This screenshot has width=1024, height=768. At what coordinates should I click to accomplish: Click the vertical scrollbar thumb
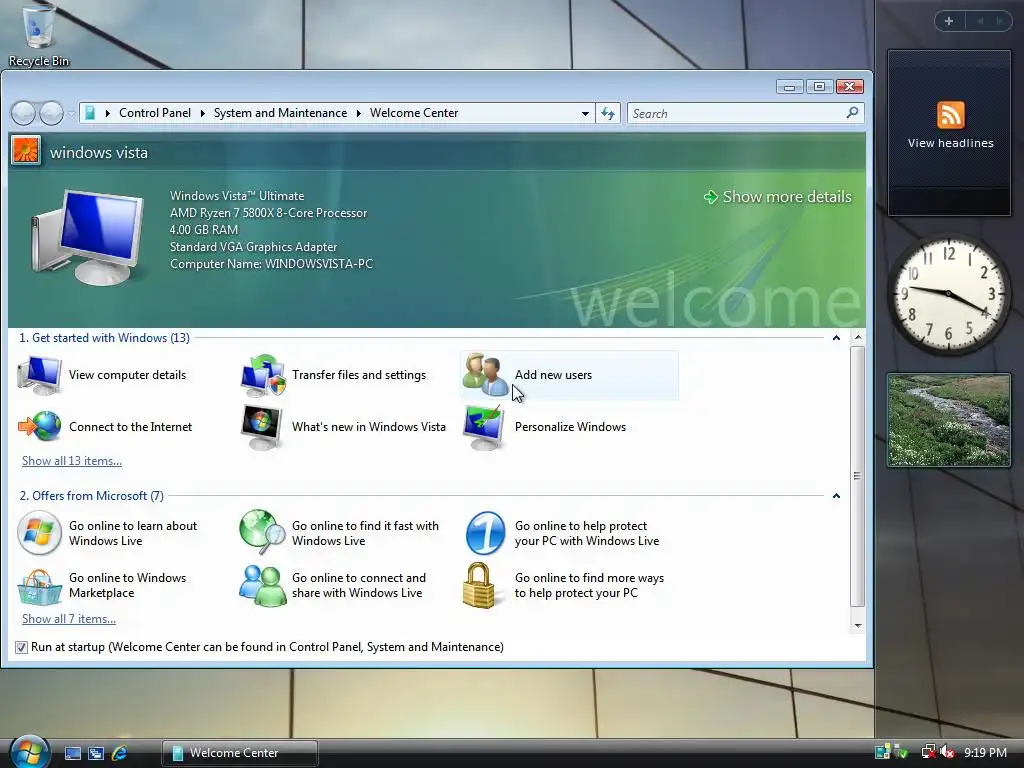[857, 476]
